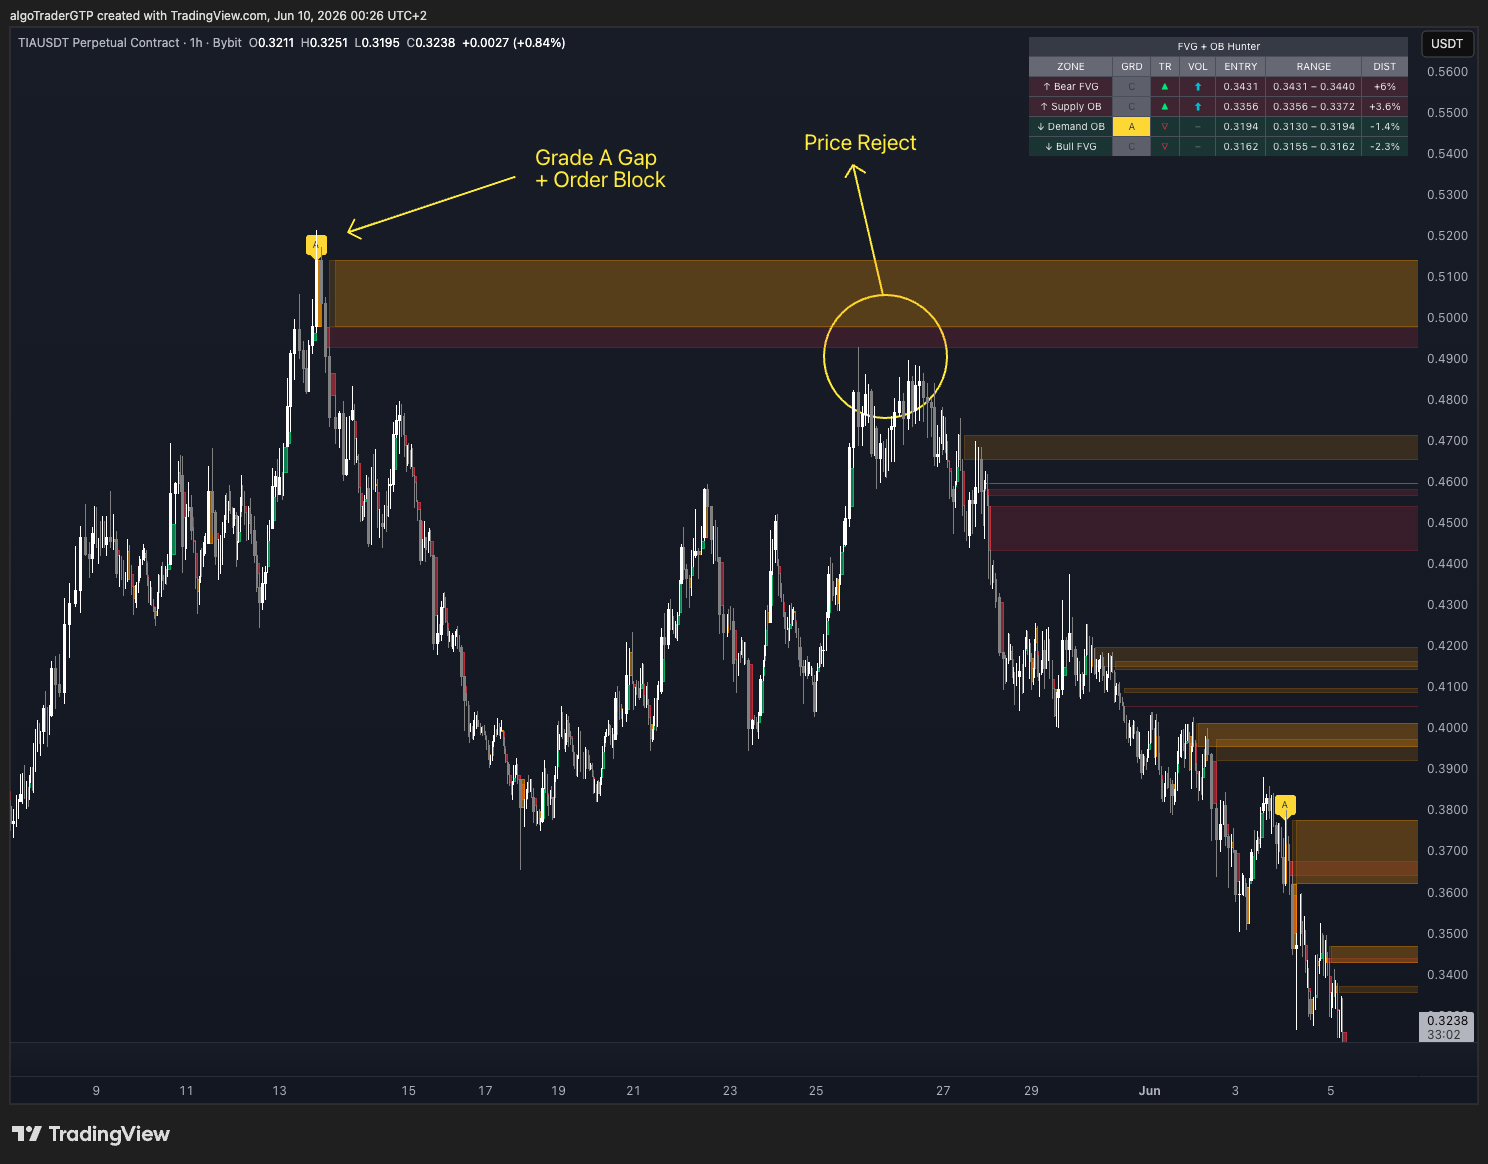This screenshot has width=1488, height=1164.
Task: Click range 0.3155 – 0.3162
Action: coord(1314,147)
